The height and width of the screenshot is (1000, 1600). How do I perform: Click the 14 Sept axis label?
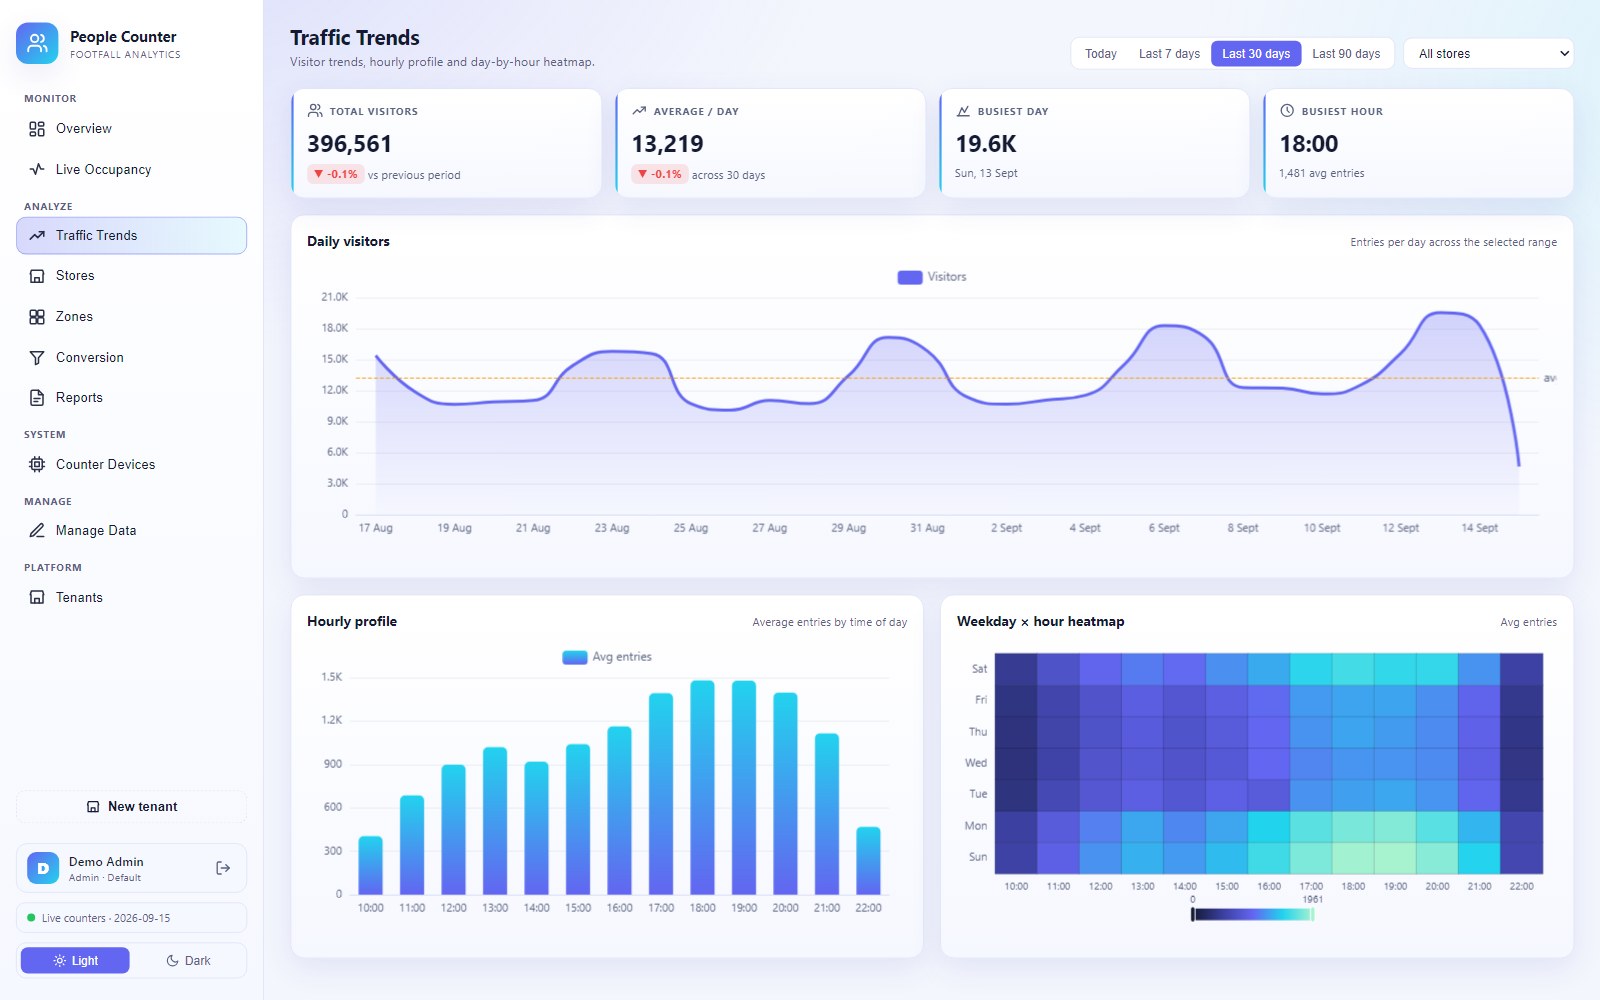tap(1479, 528)
